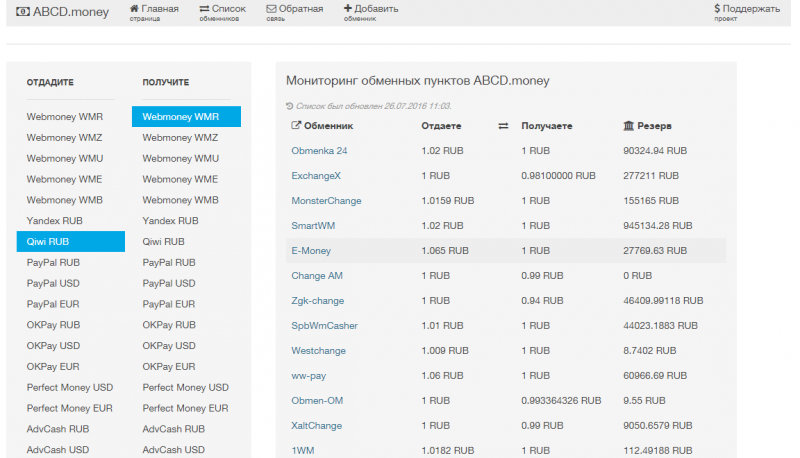The width and height of the screenshot is (800, 458).
Task: Click rate 1.065 RUB in E-Money row
Action: tap(445, 250)
